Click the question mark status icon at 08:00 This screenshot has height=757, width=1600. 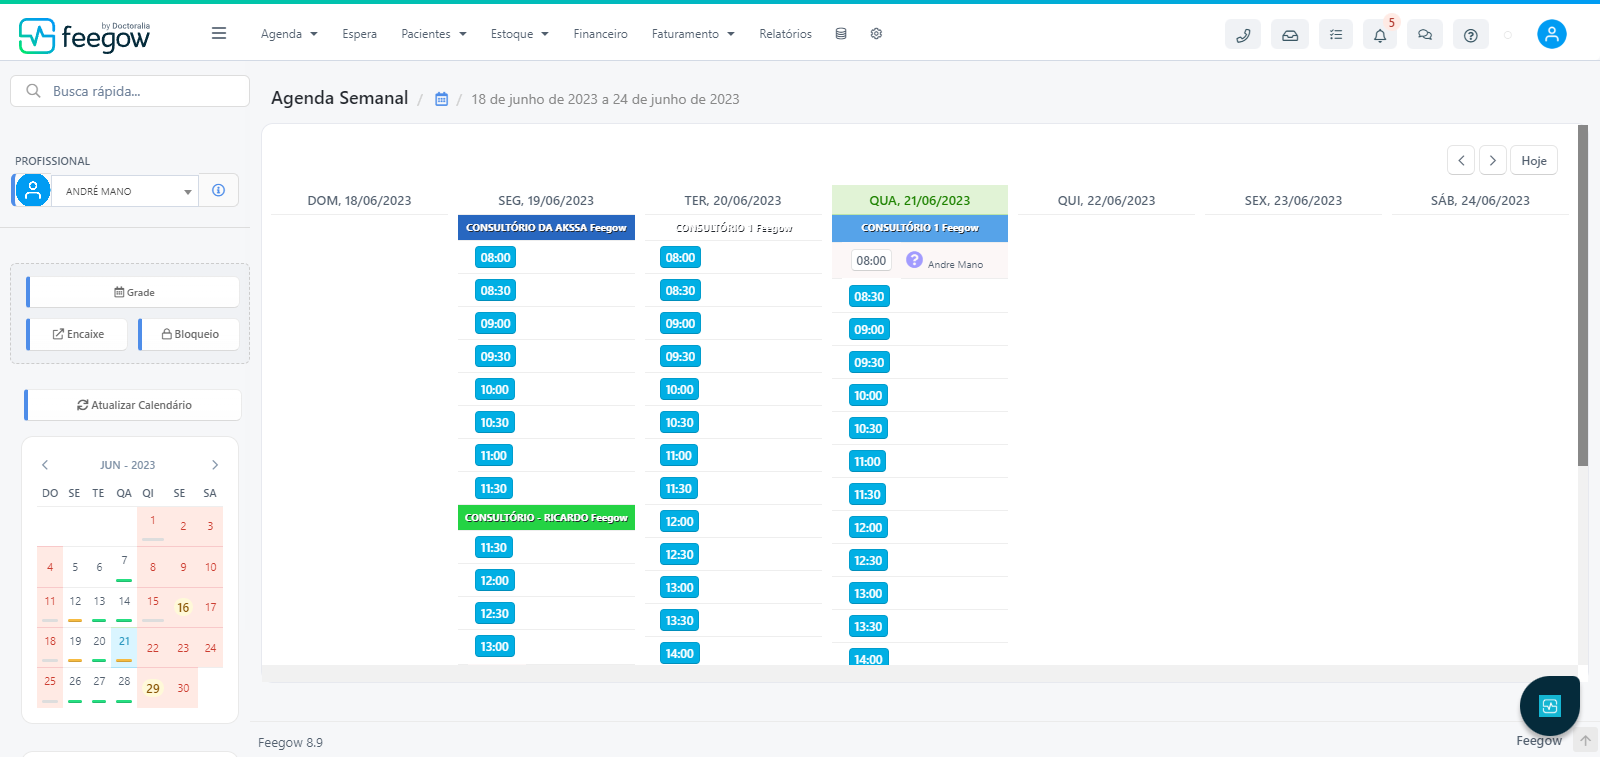(x=914, y=260)
